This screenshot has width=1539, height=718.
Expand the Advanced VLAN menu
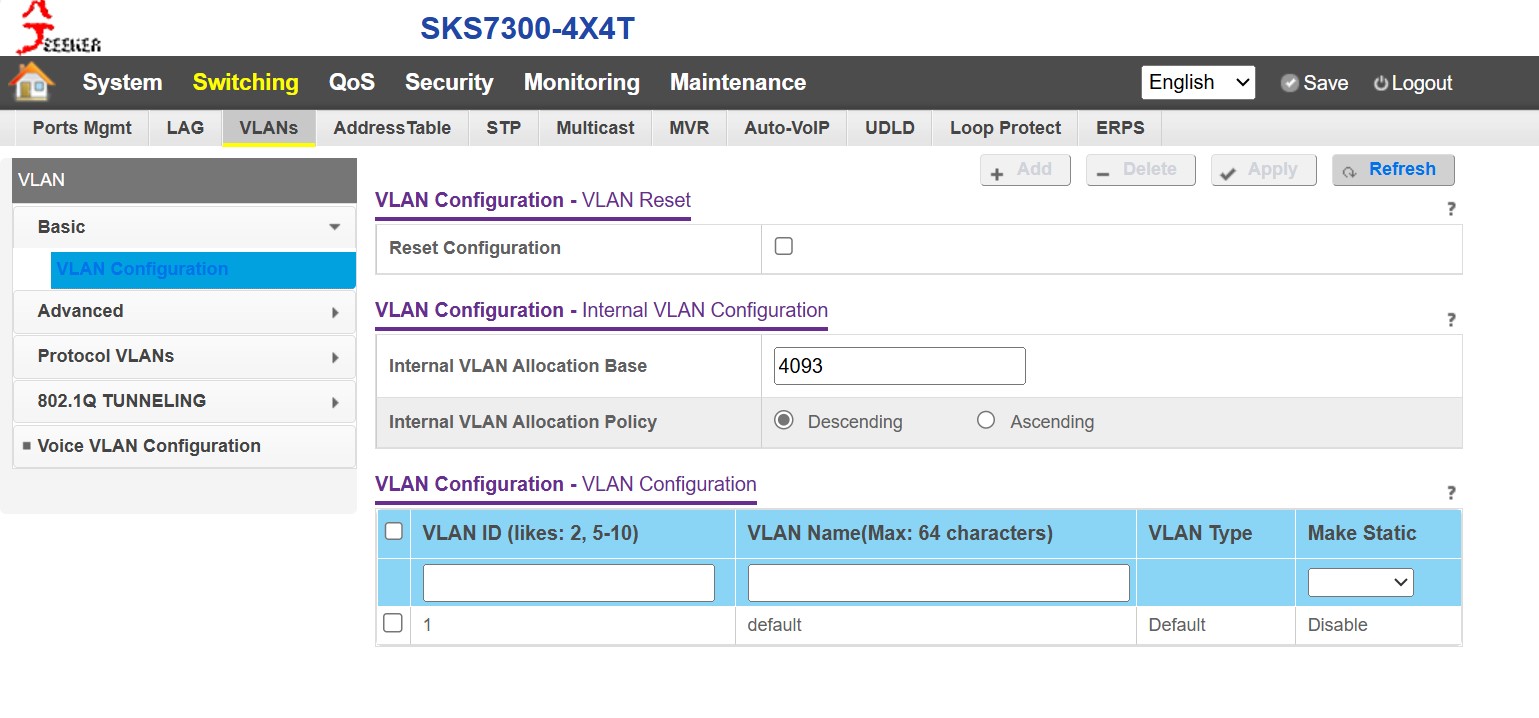pyautogui.click(x=184, y=311)
